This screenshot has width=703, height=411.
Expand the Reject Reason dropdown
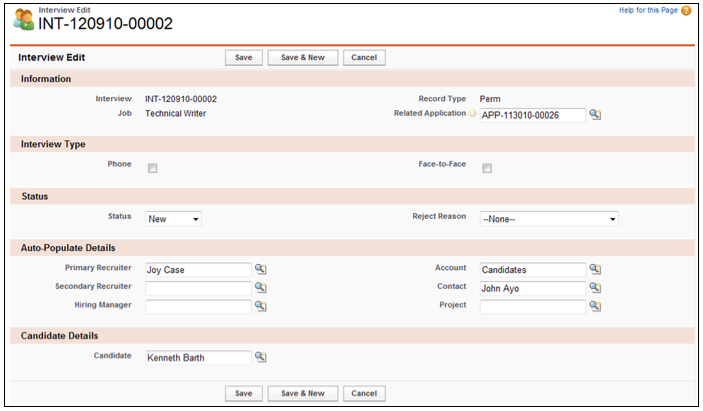click(x=549, y=219)
